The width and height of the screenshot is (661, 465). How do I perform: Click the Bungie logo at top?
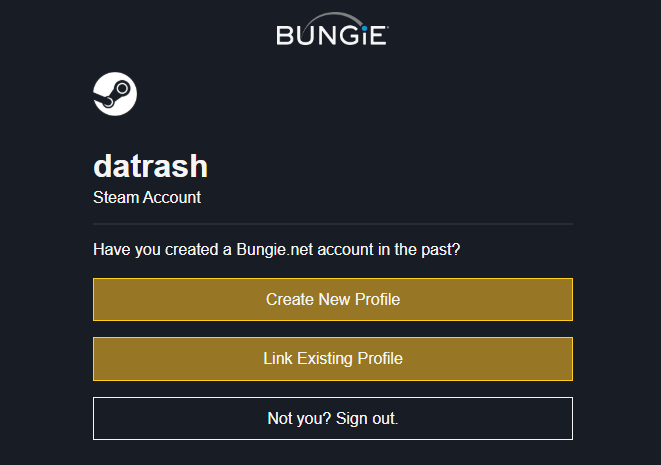[332, 29]
